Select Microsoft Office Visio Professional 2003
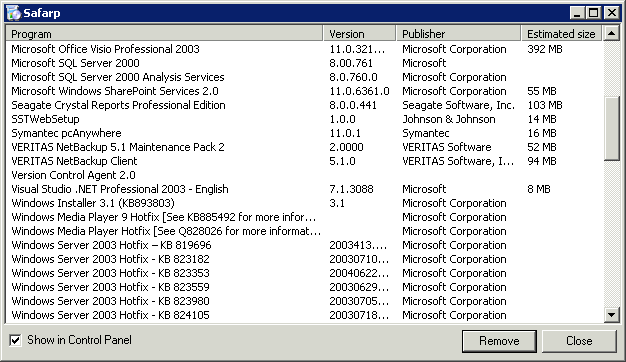 point(105,49)
